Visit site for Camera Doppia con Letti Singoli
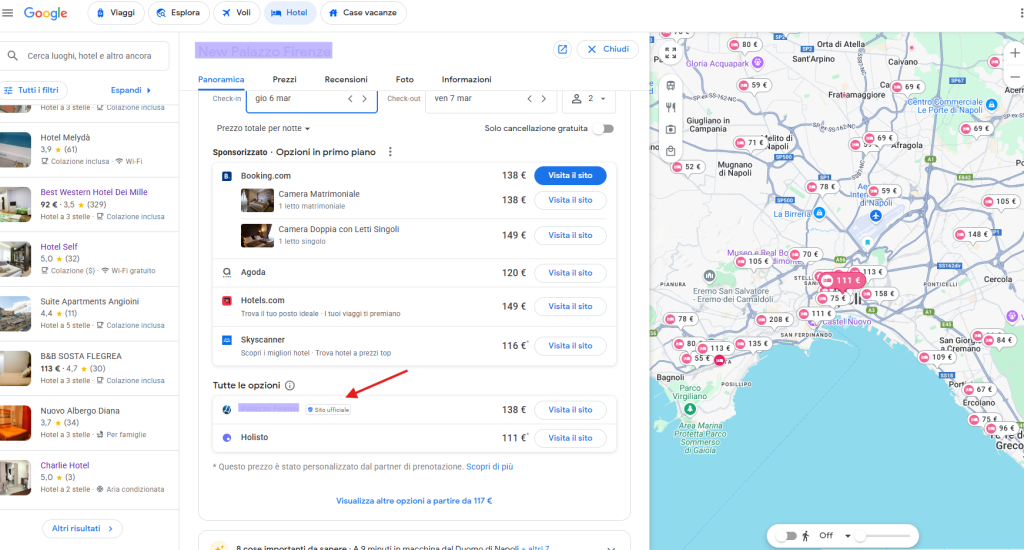Screen dimensions: 1024x550 point(570,235)
